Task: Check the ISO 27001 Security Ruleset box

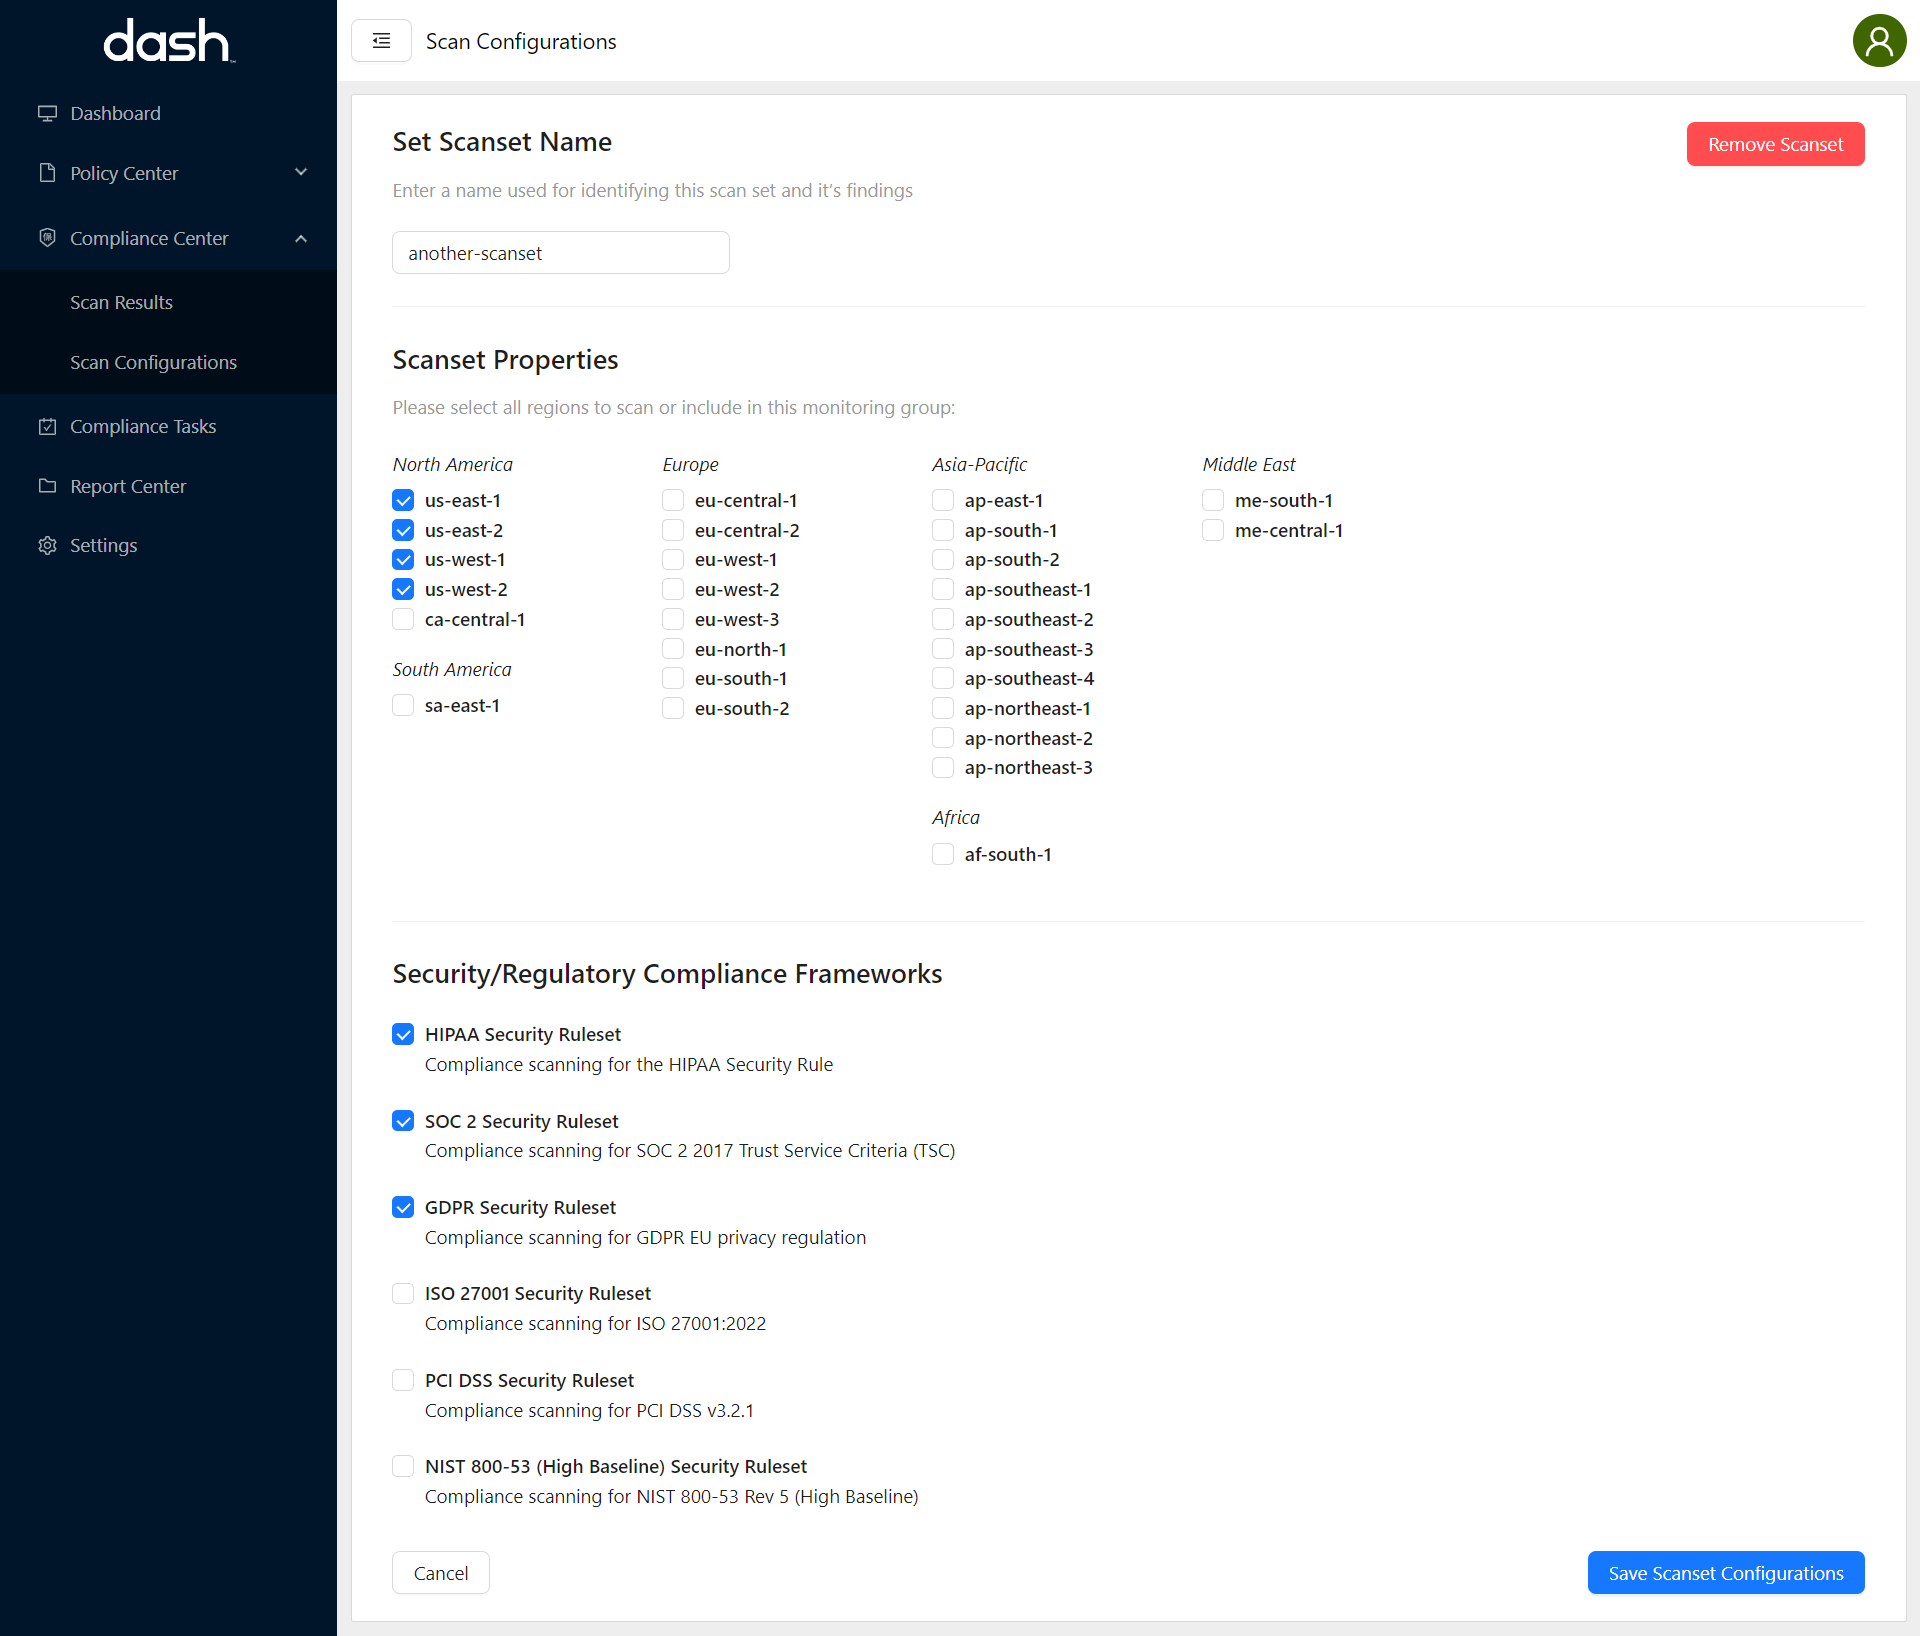Action: point(403,1293)
